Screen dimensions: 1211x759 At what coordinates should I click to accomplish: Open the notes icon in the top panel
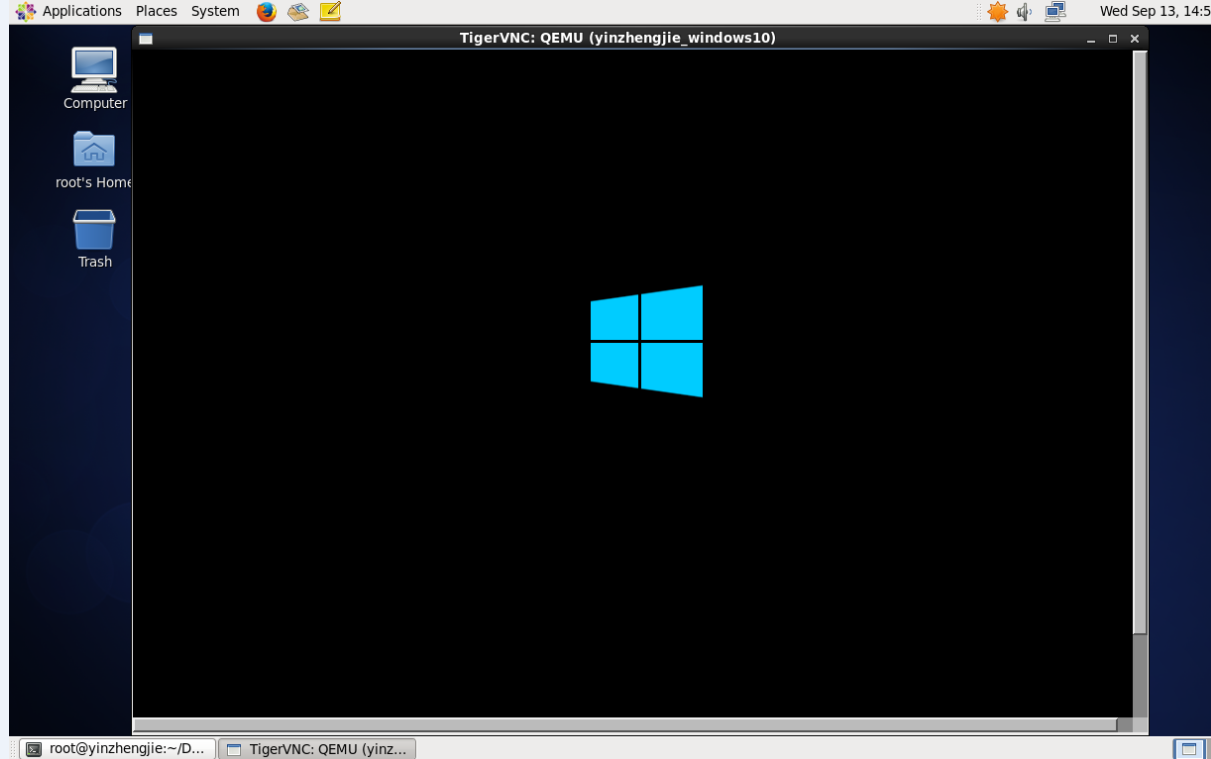(330, 11)
